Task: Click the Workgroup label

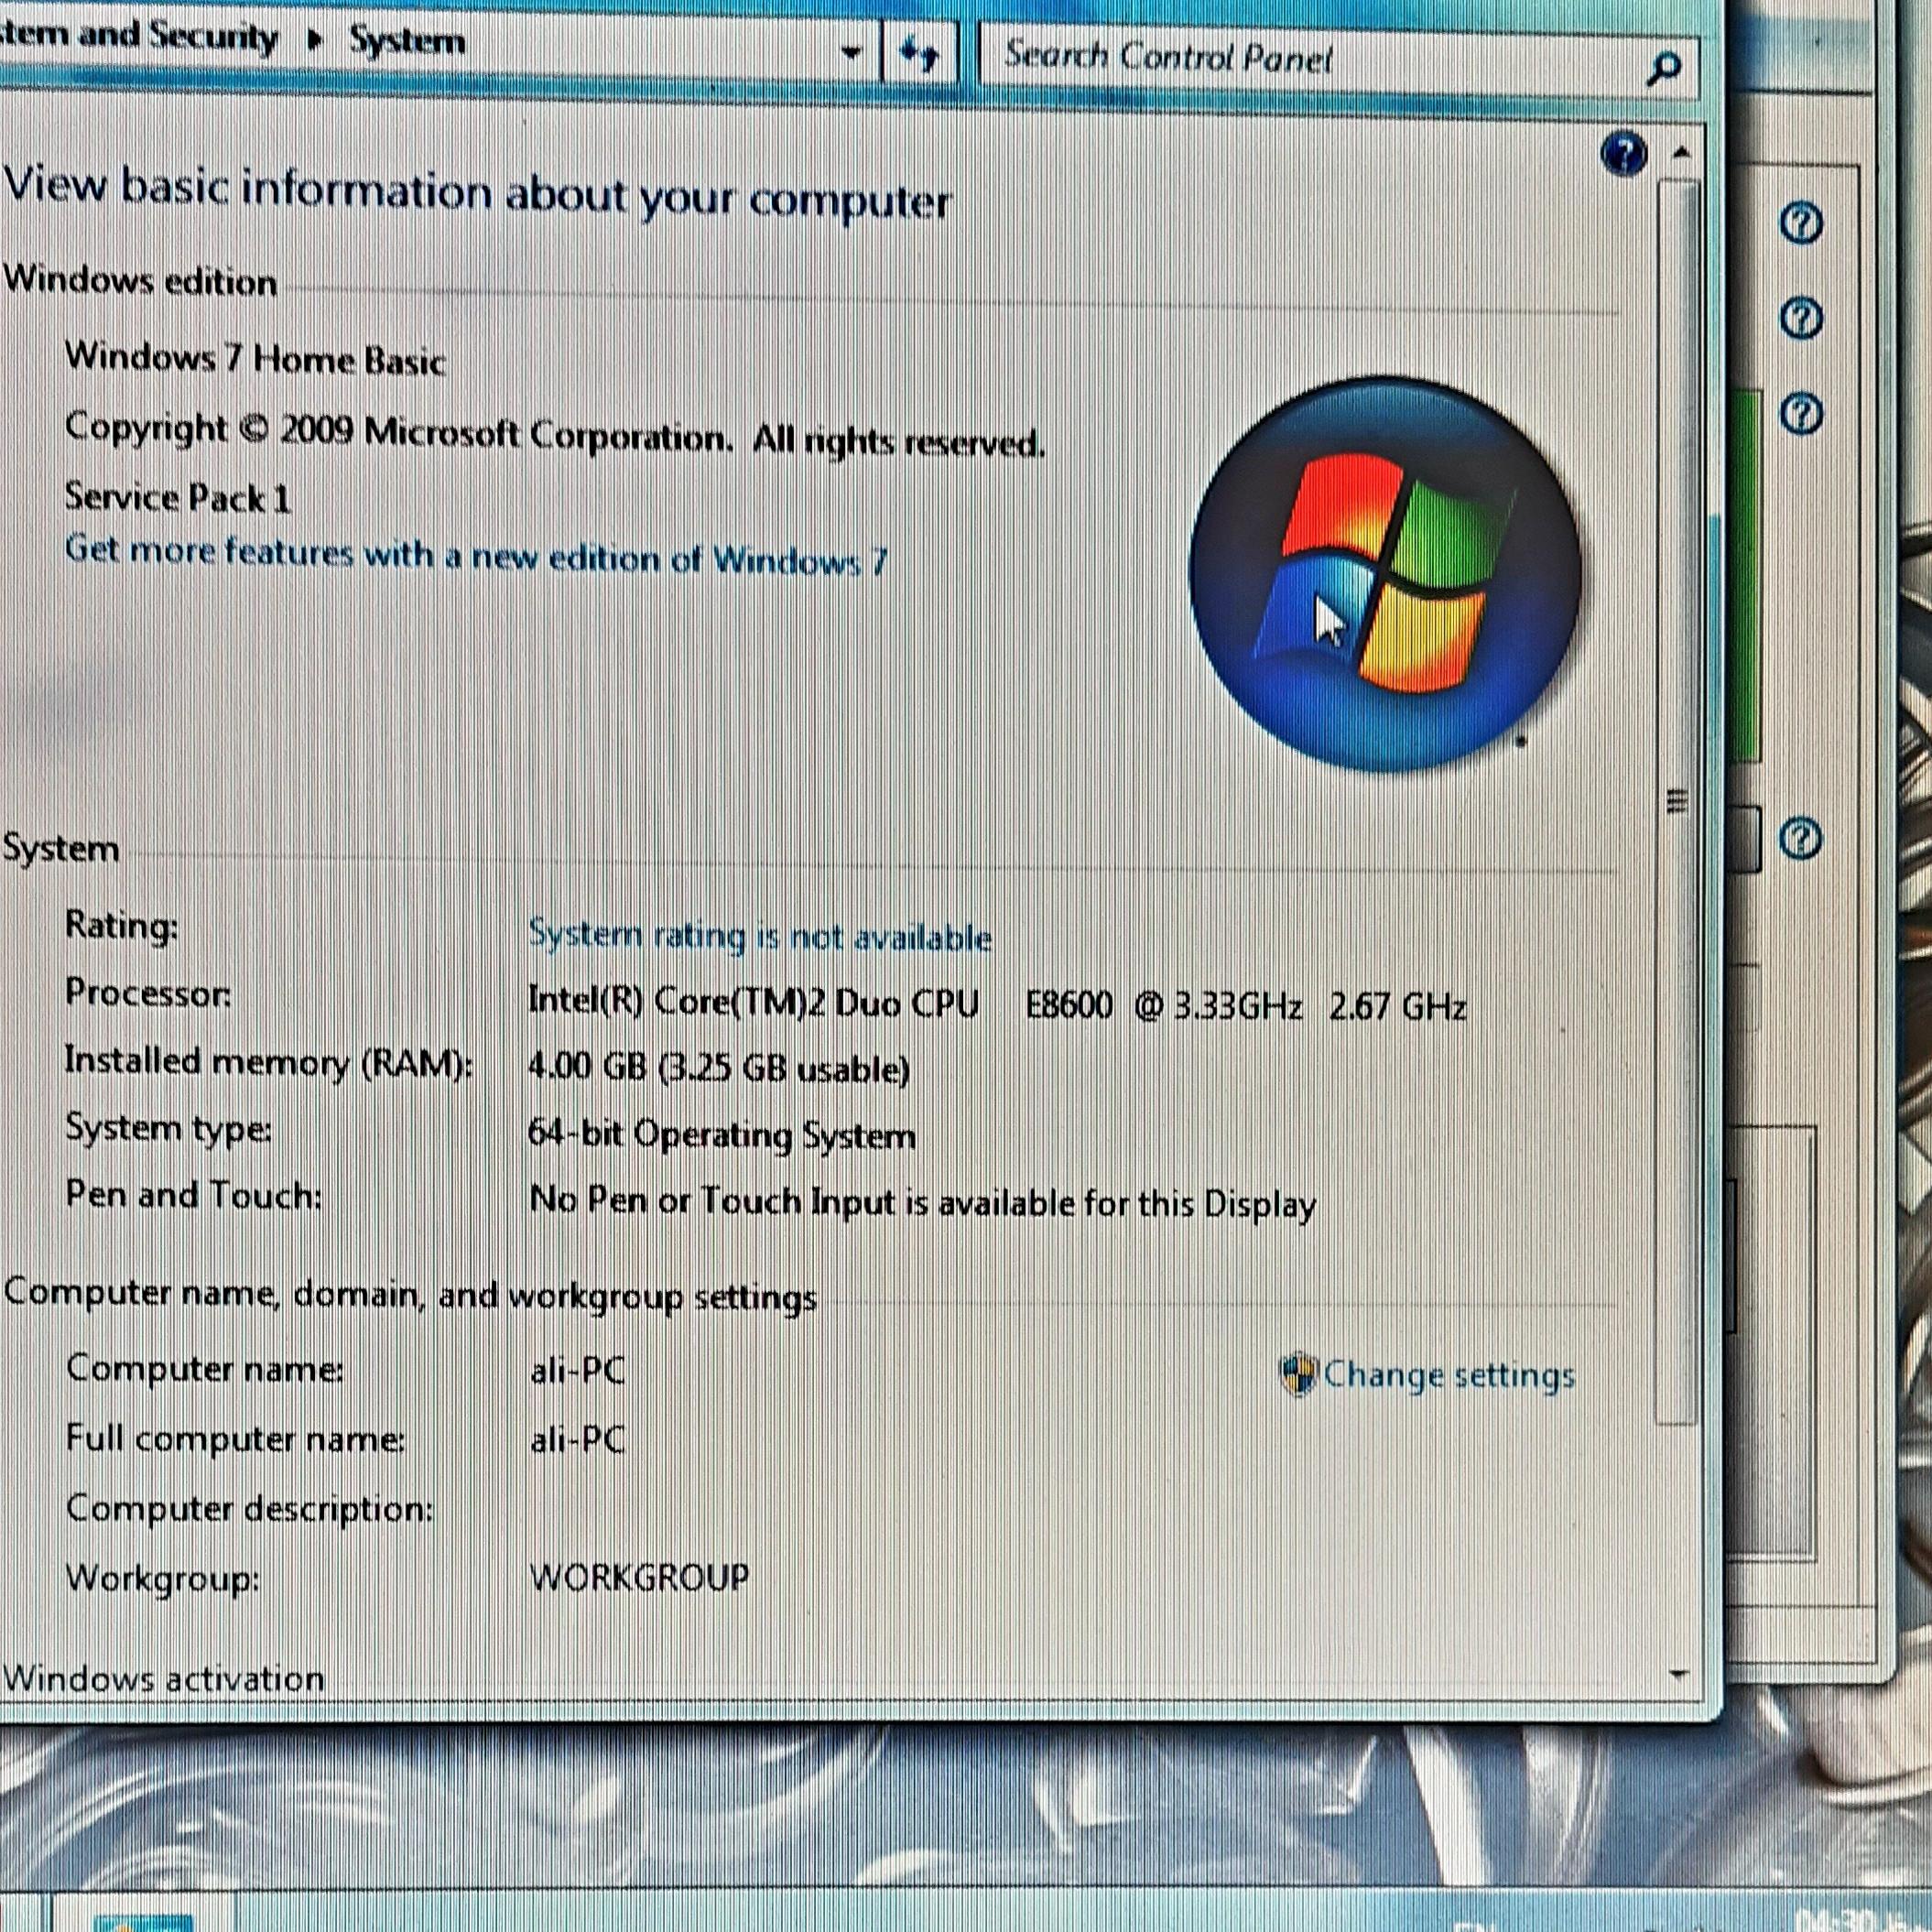Action: coord(163,1579)
